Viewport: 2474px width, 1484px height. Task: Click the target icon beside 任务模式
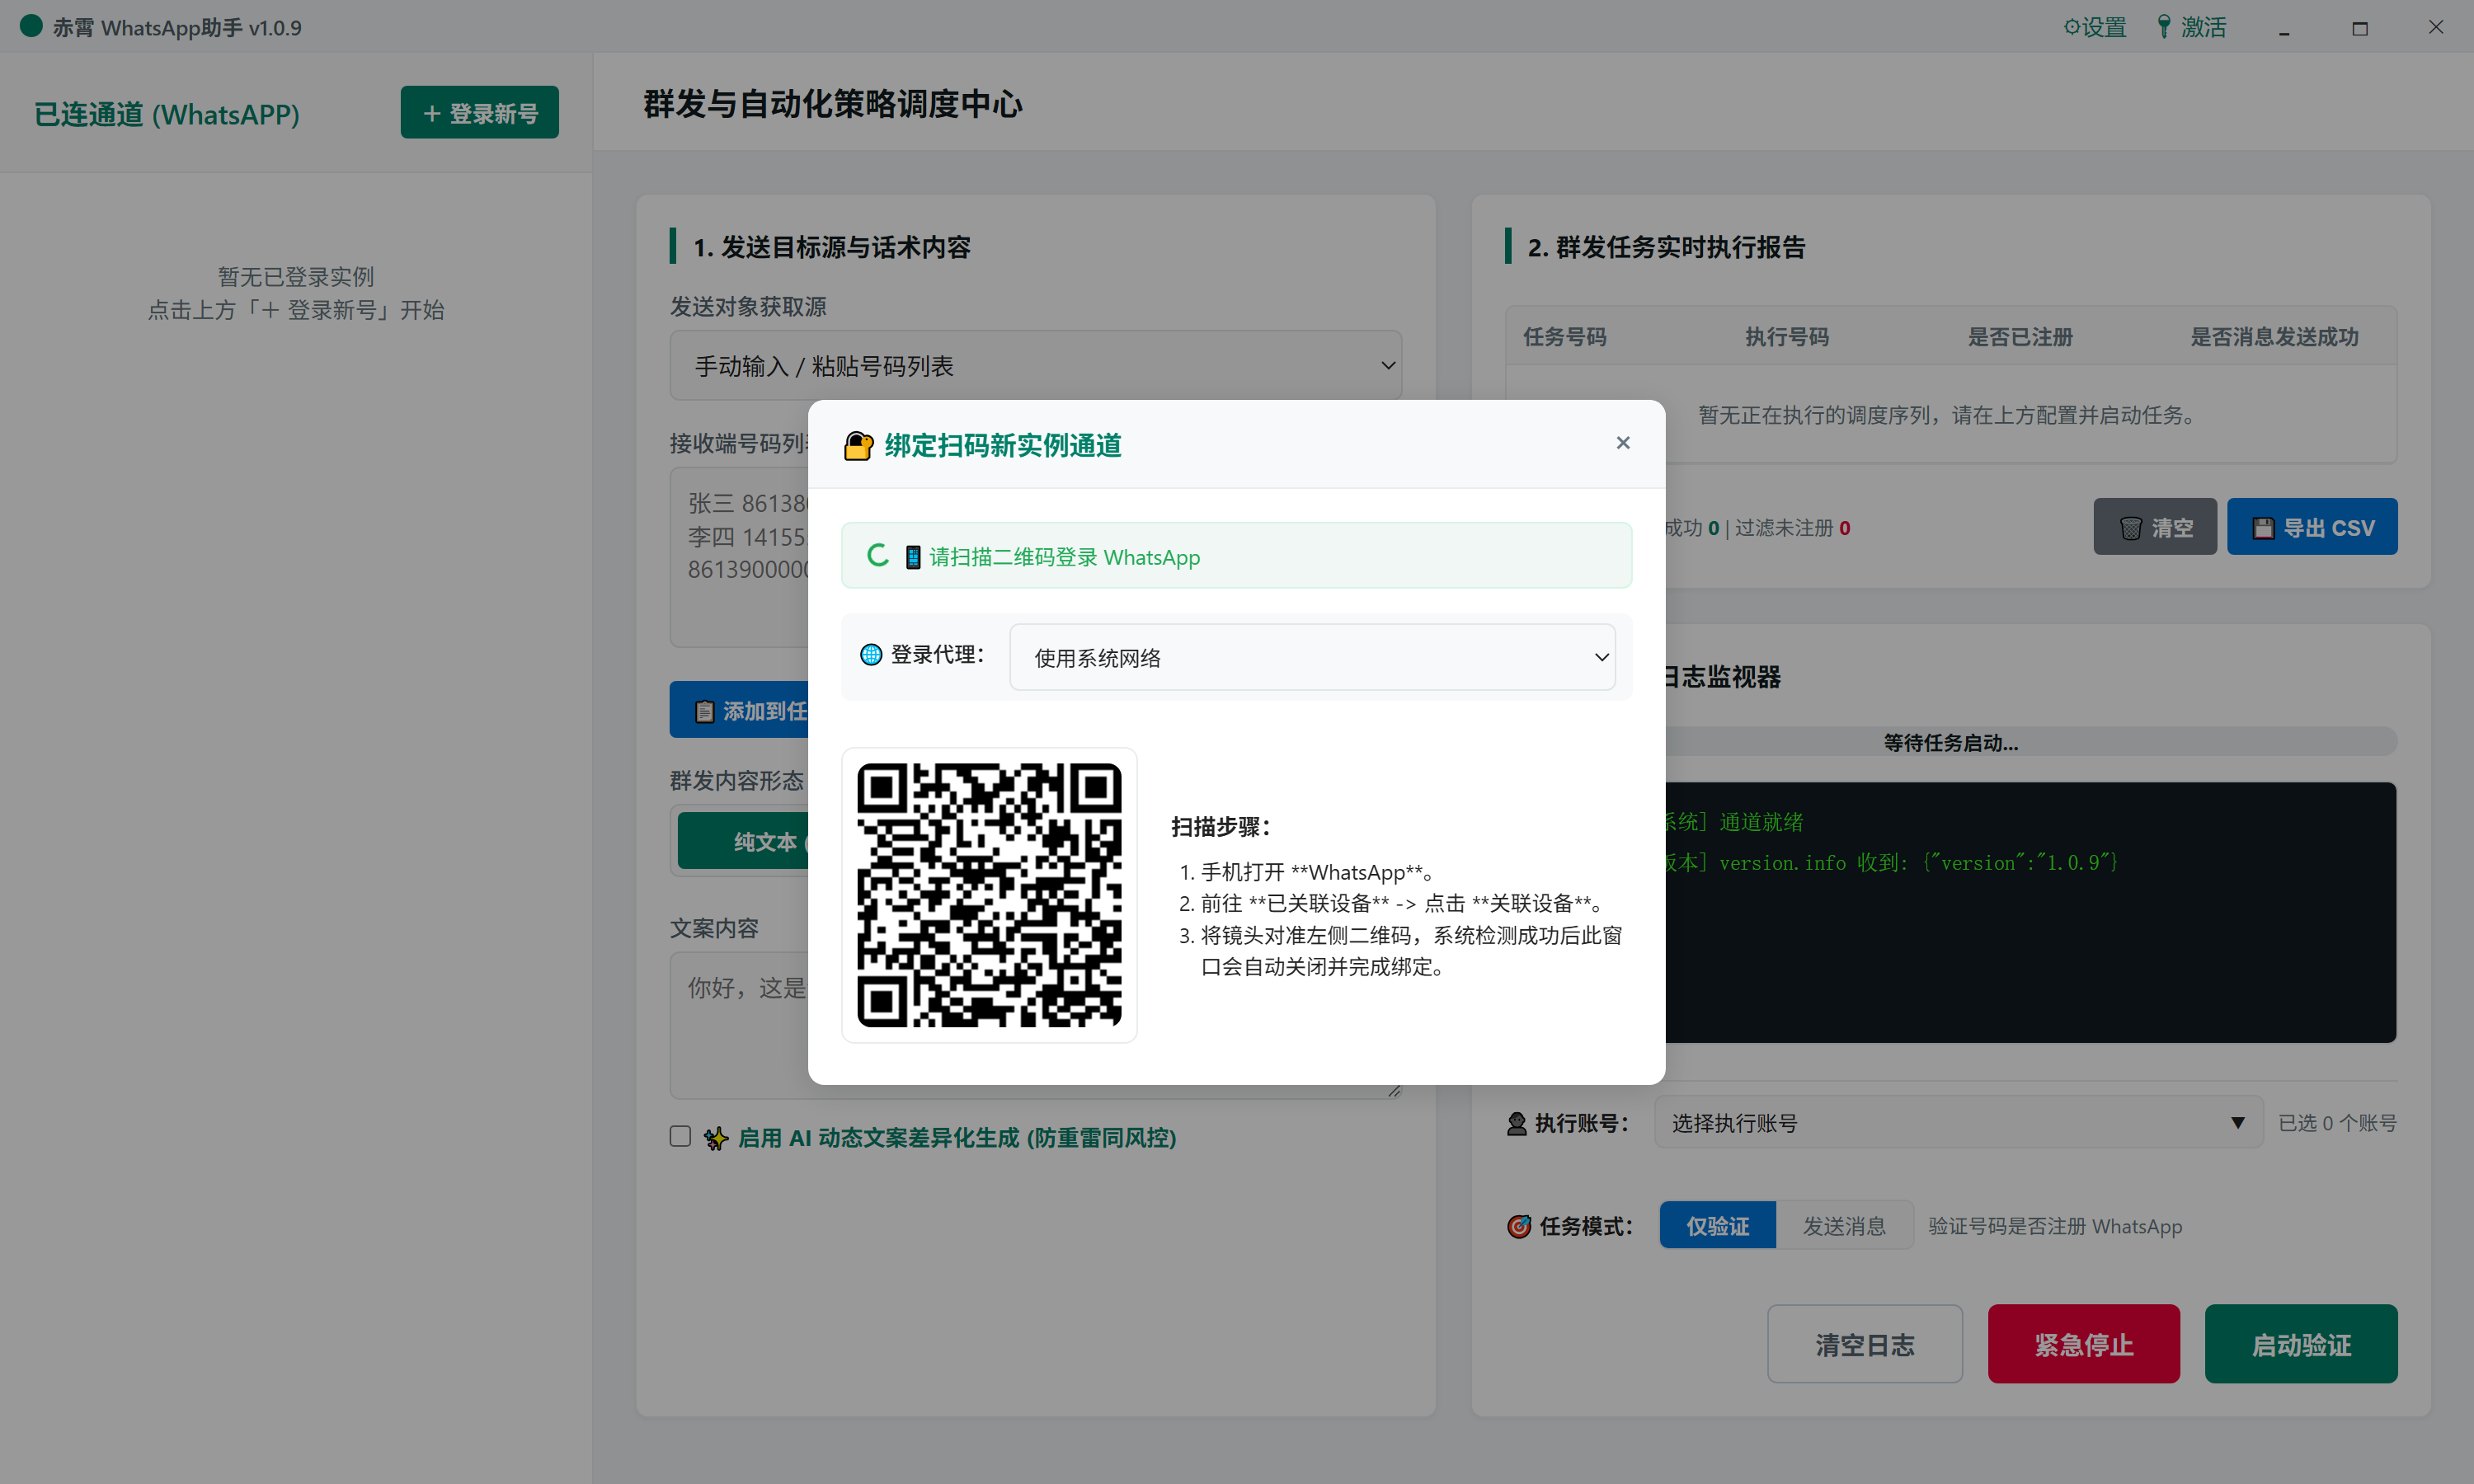[x=1519, y=1227]
